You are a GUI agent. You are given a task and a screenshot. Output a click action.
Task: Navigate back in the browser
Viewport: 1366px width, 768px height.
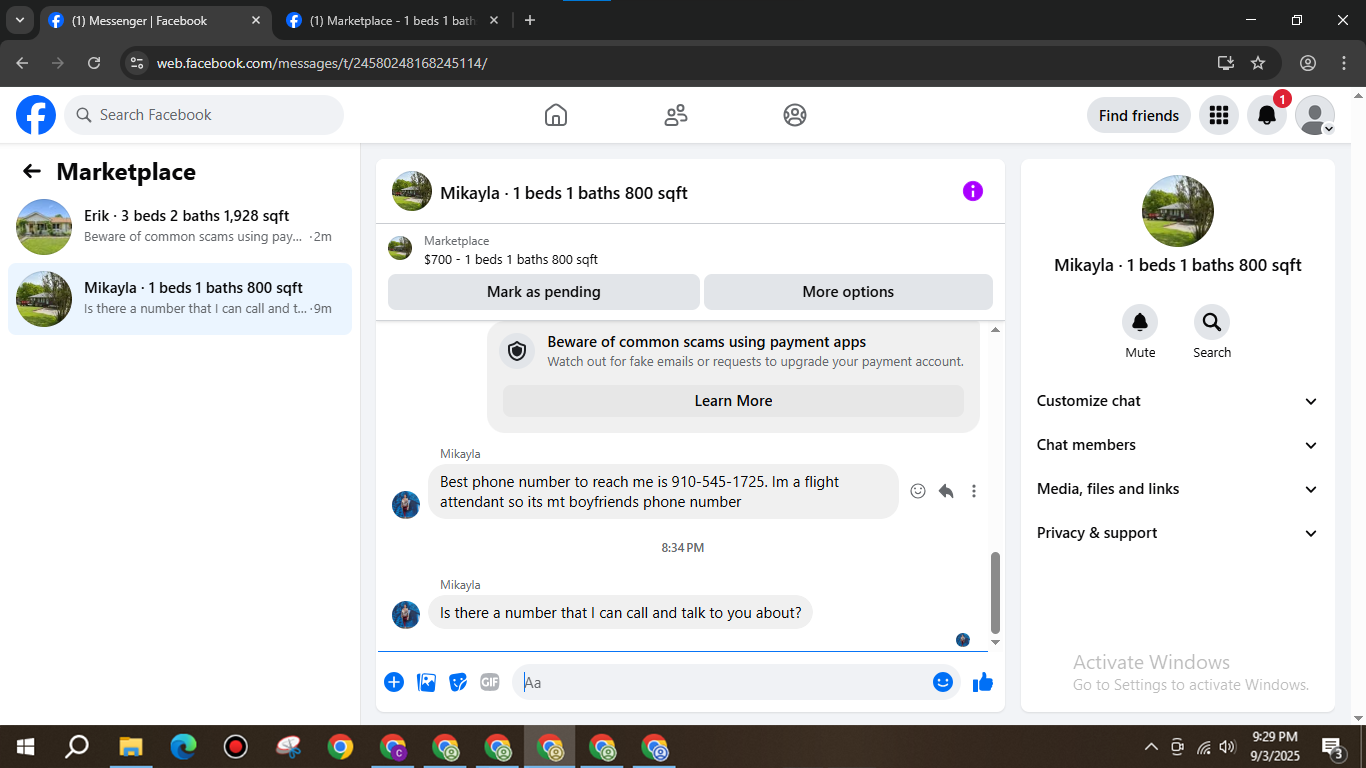point(23,63)
